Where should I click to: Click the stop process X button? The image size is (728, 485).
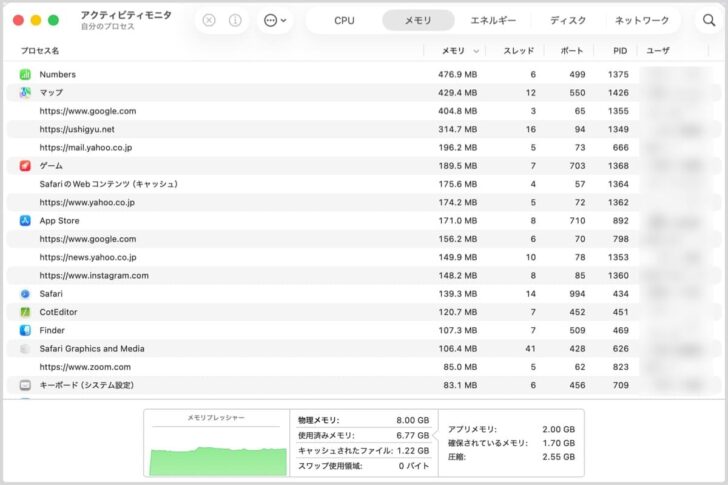pyautogui.click(x=209, y=20)
